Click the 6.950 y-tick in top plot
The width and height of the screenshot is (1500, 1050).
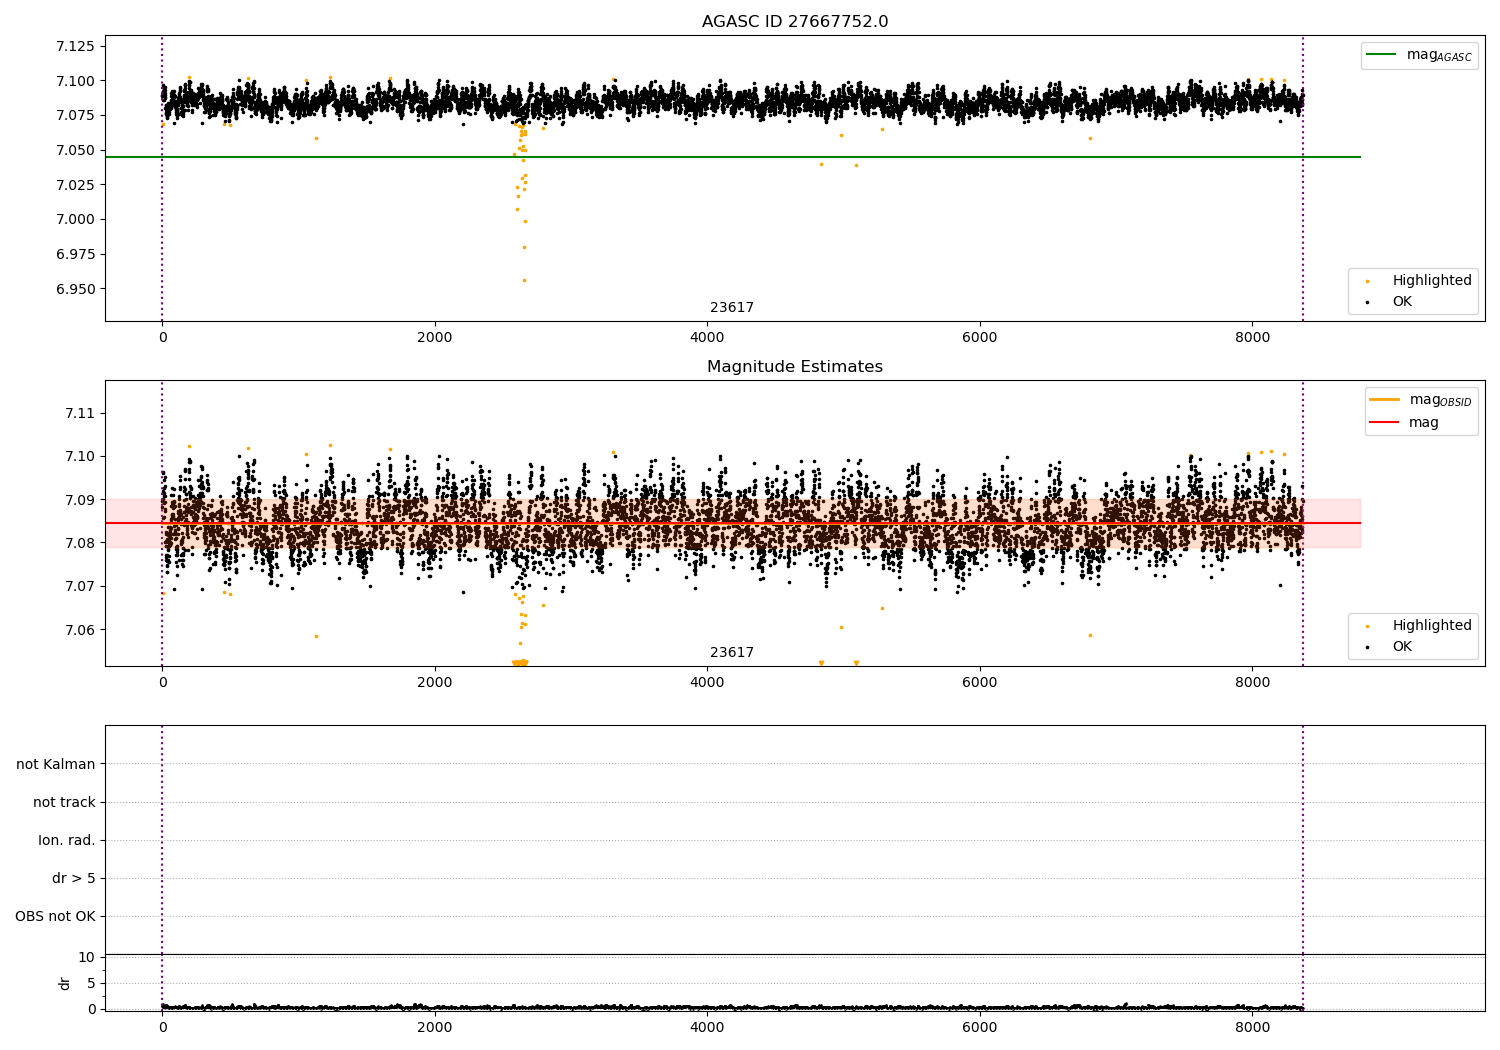tap(76, 289)
